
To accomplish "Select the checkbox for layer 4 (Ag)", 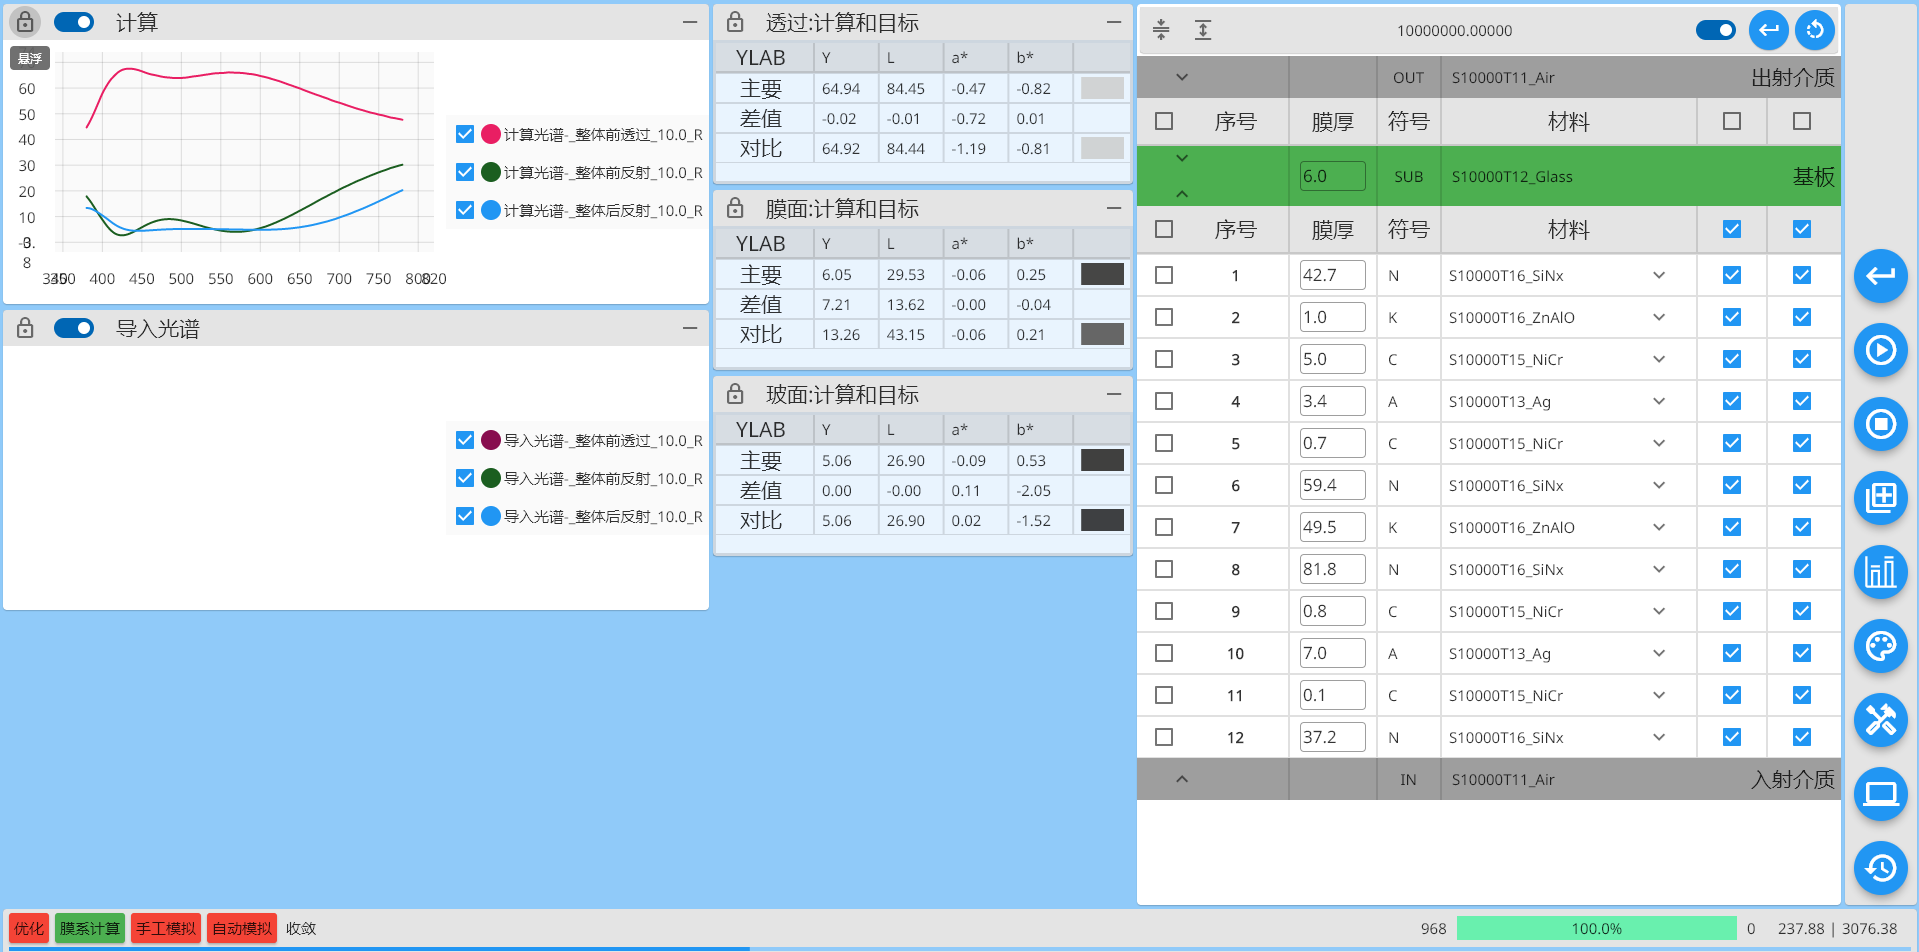I will [1163, 401].
